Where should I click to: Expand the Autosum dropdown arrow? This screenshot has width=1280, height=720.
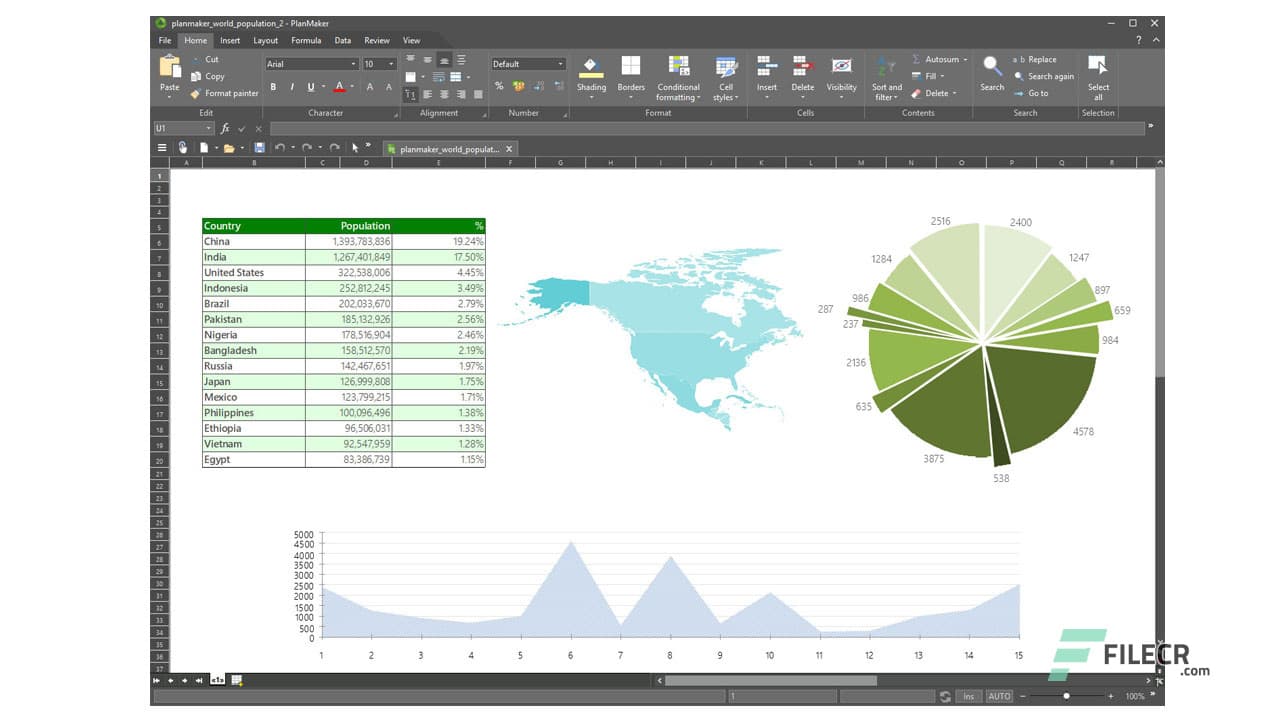[x=965, y=60]
